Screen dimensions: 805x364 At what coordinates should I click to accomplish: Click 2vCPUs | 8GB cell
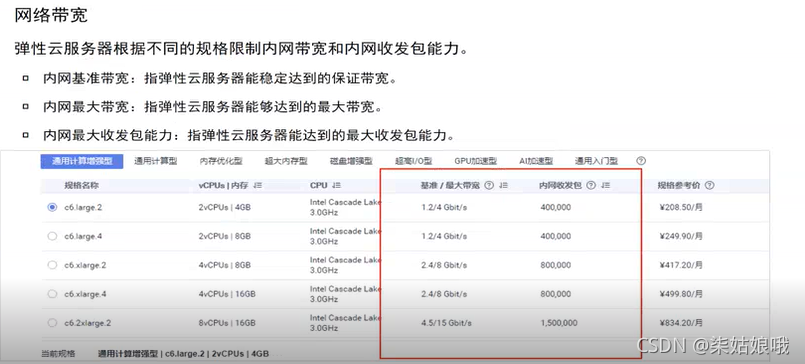[225, 236]
